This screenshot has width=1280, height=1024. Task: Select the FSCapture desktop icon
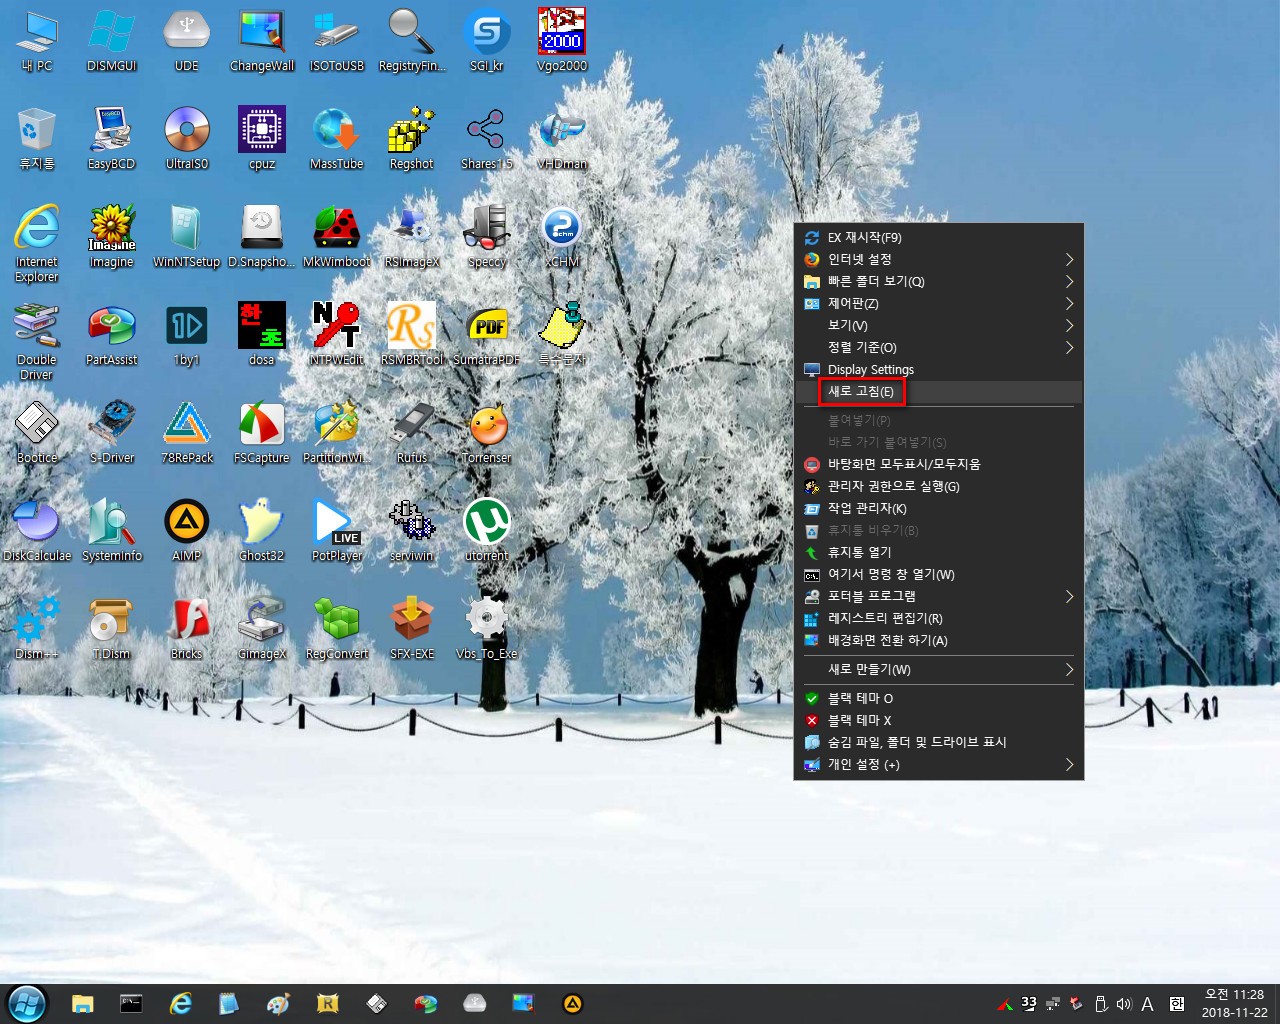tap(262, 432)
